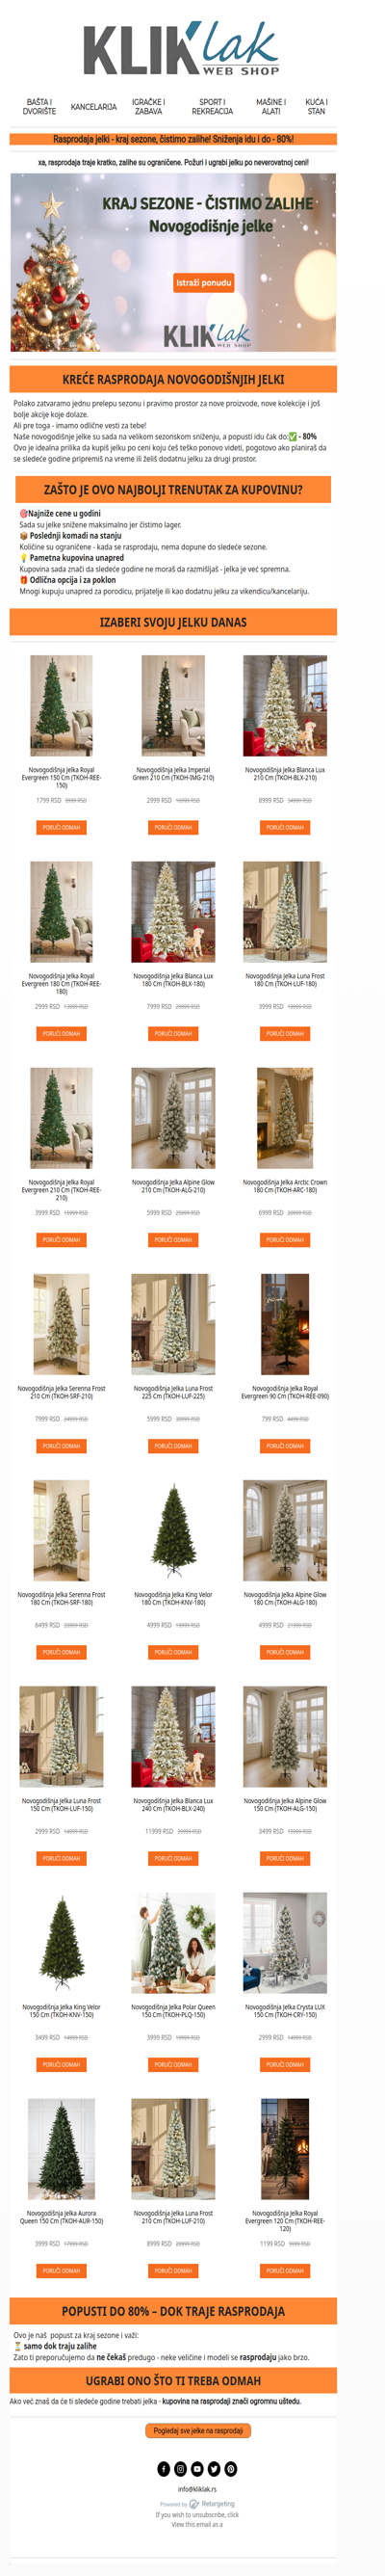385x2576 pixels.
Task: Open the Facebook social icon
Action: pos(164,2469)
